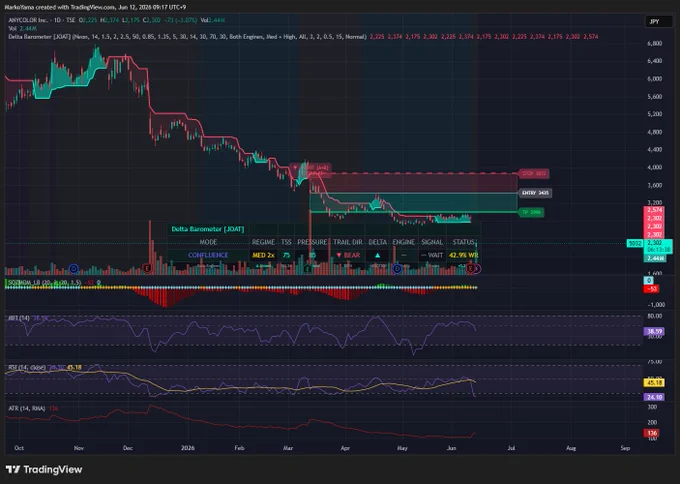This screenshot has width=680, height=484.
Task: Select the SQZMOM_LB indicator legend
Action: tap(54, 282)
